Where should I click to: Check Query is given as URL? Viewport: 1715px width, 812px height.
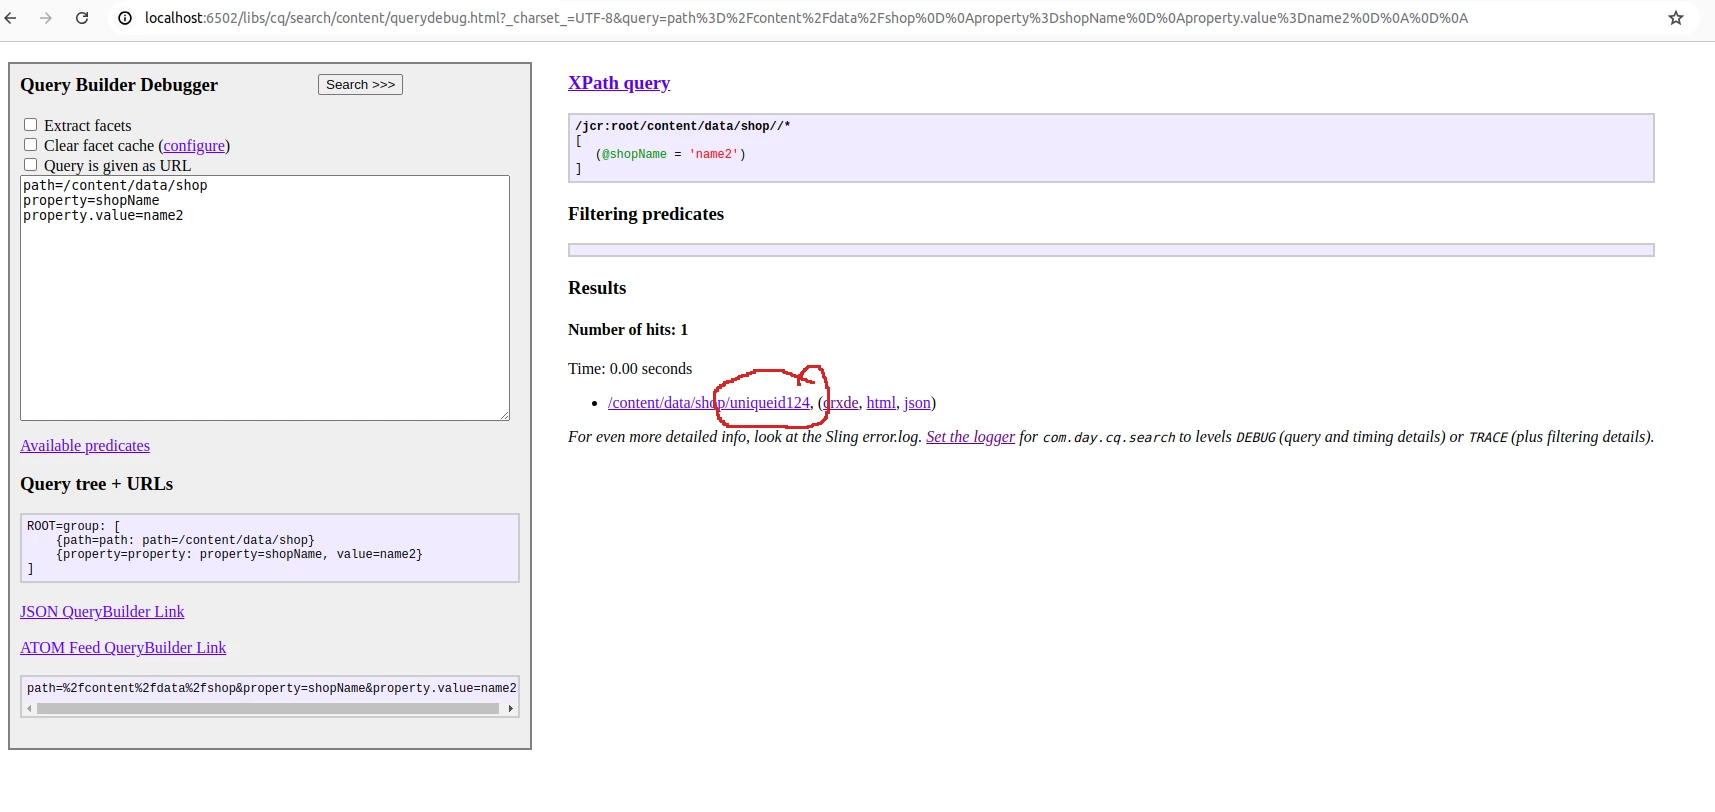[30, 165]
